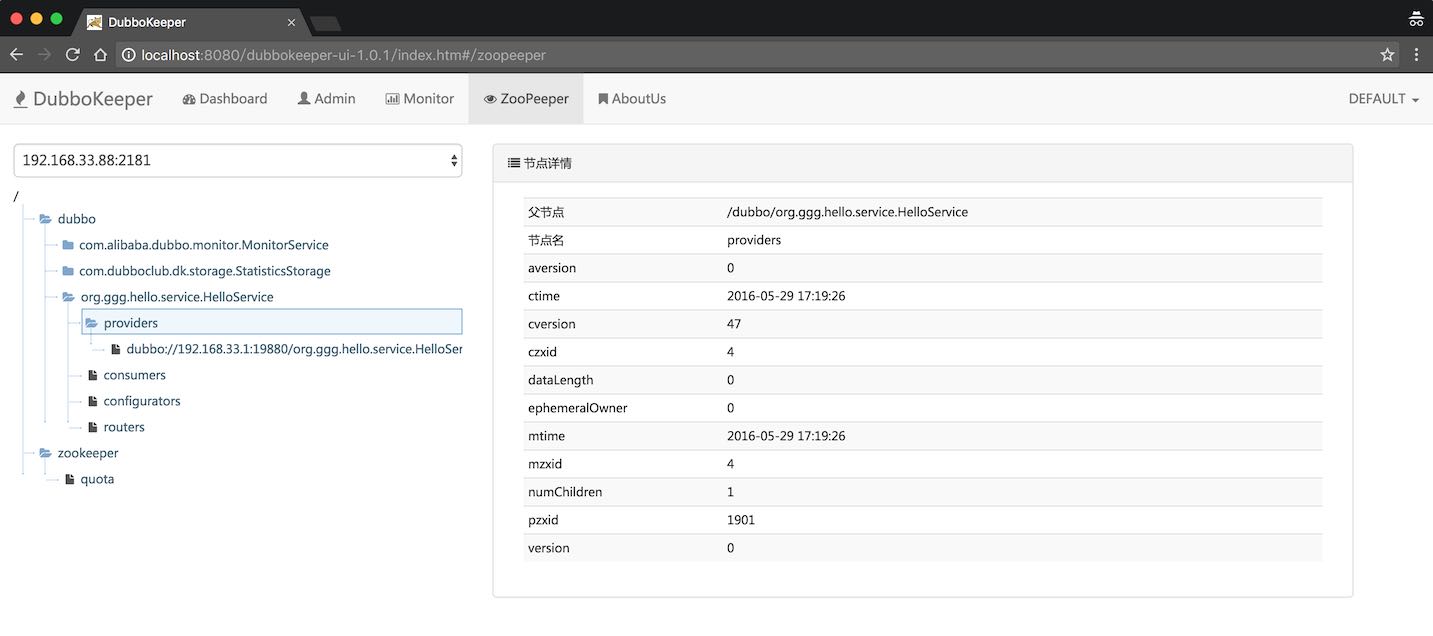Viewport: 1433px width, 636px height.
Task: Click the numChildren row label
Action: click(x=565, y=492)
